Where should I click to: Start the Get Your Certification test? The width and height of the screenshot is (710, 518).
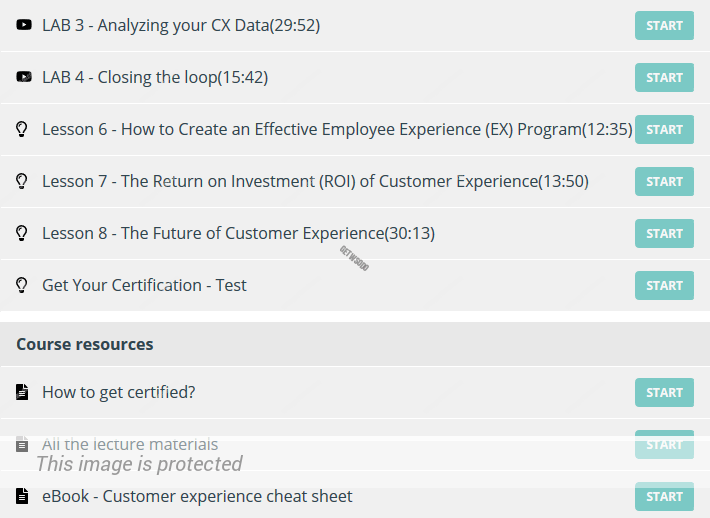pos(664,285)
